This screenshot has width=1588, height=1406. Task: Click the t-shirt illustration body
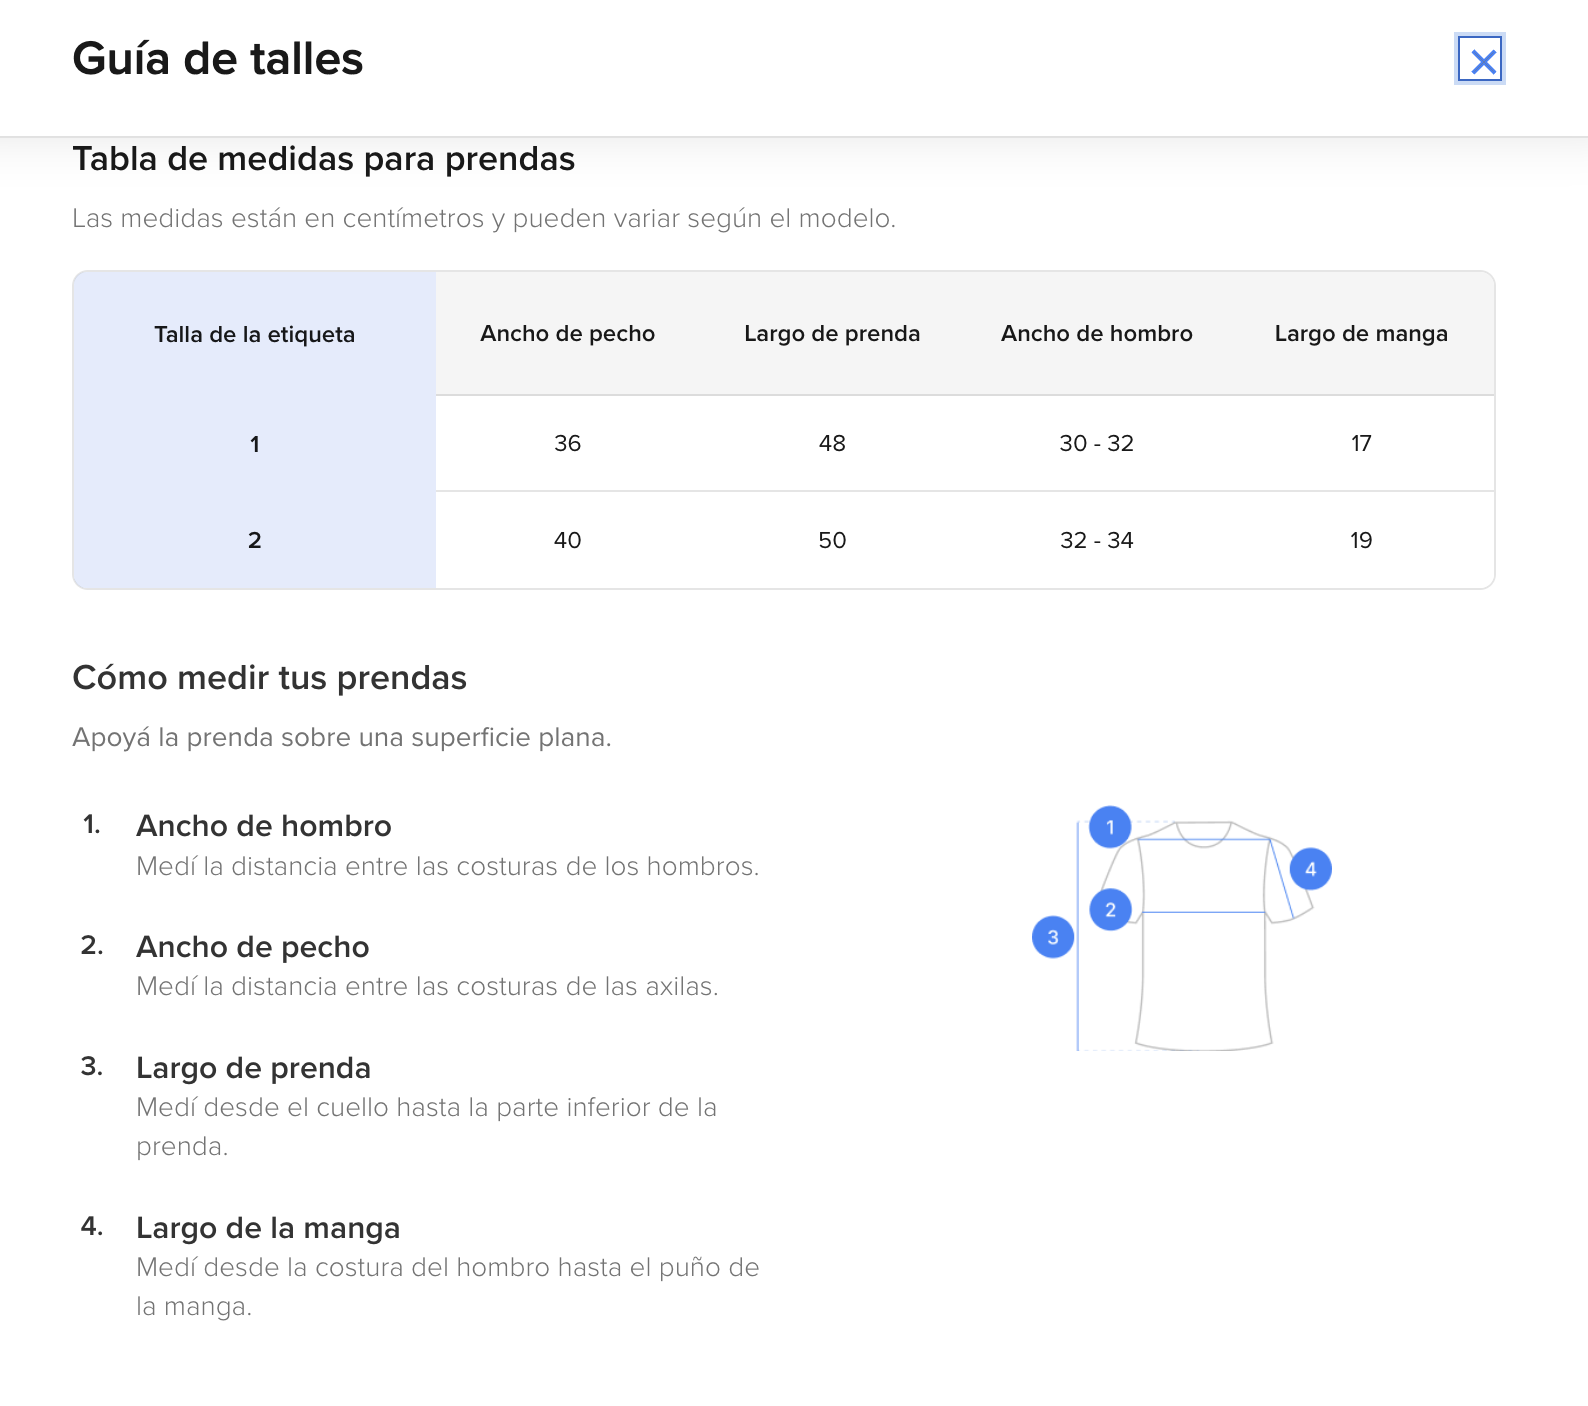(1203, 980)
